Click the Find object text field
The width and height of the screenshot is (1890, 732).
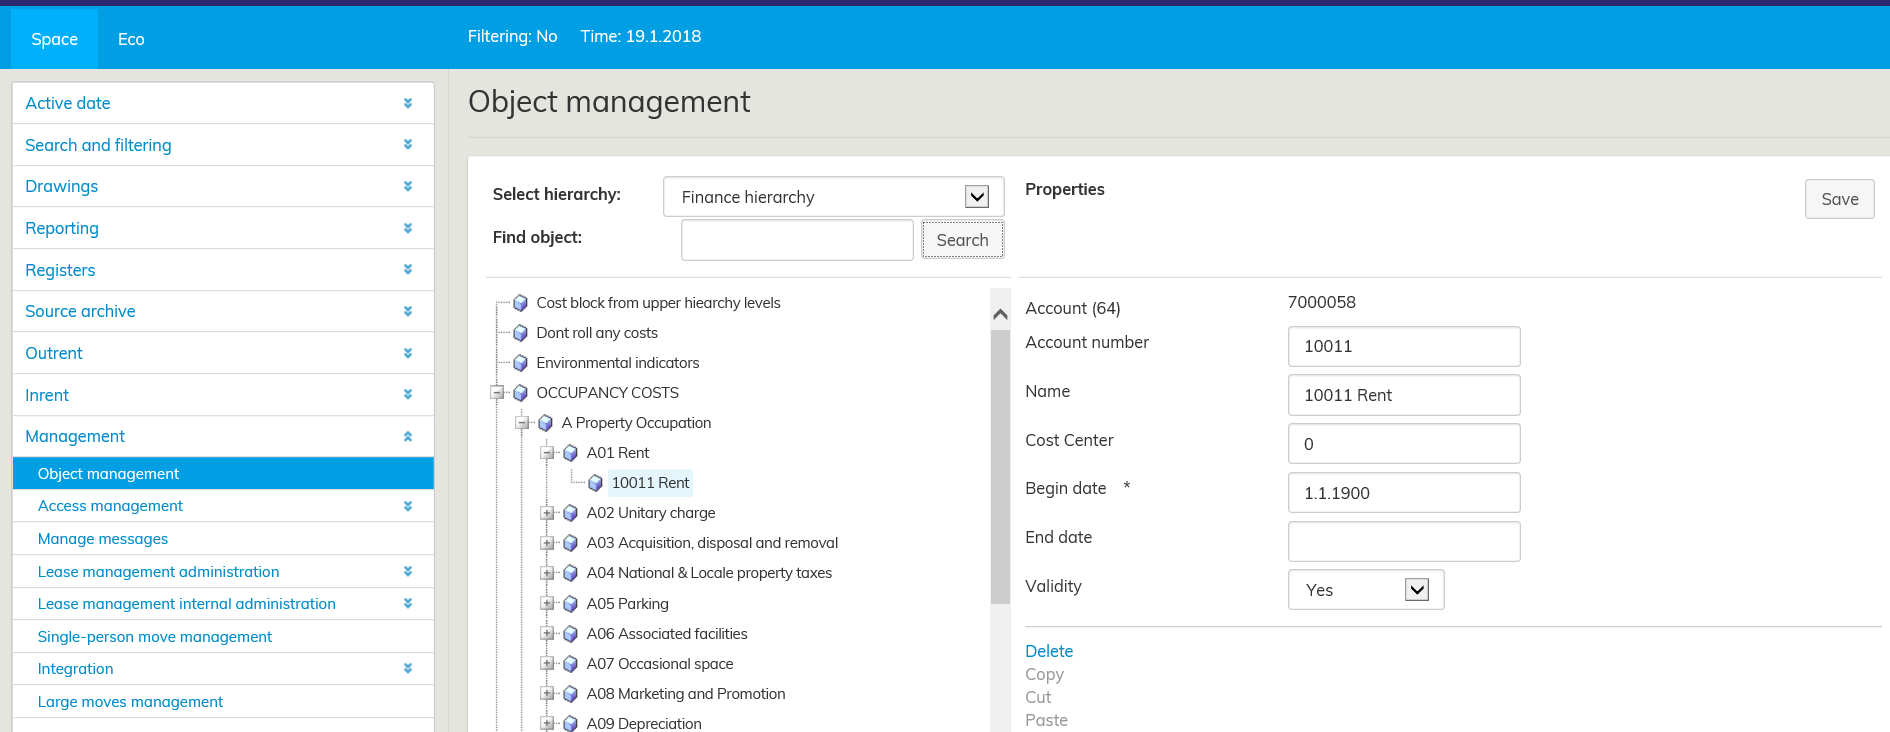tap(796, 240)
